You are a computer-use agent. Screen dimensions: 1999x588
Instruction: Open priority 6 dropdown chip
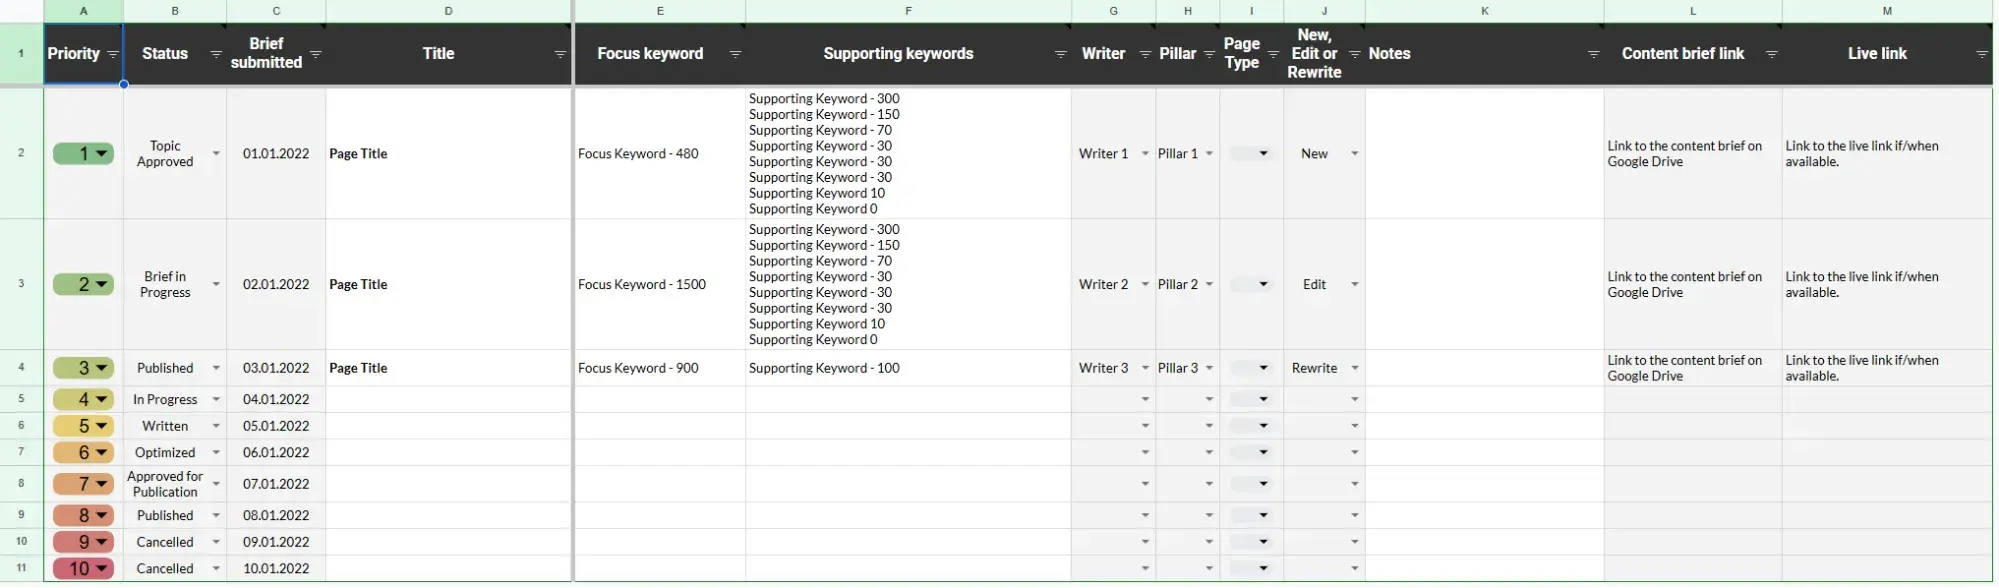coord(83,452)
